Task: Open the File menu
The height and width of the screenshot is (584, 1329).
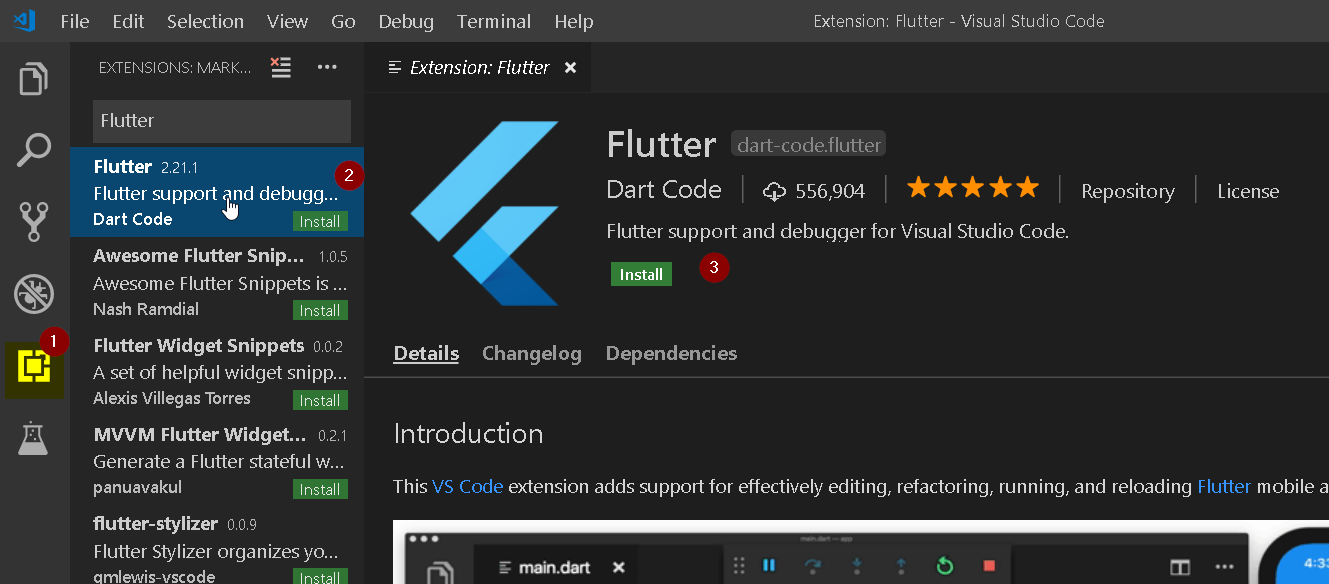Action: (x=75, y=21)
